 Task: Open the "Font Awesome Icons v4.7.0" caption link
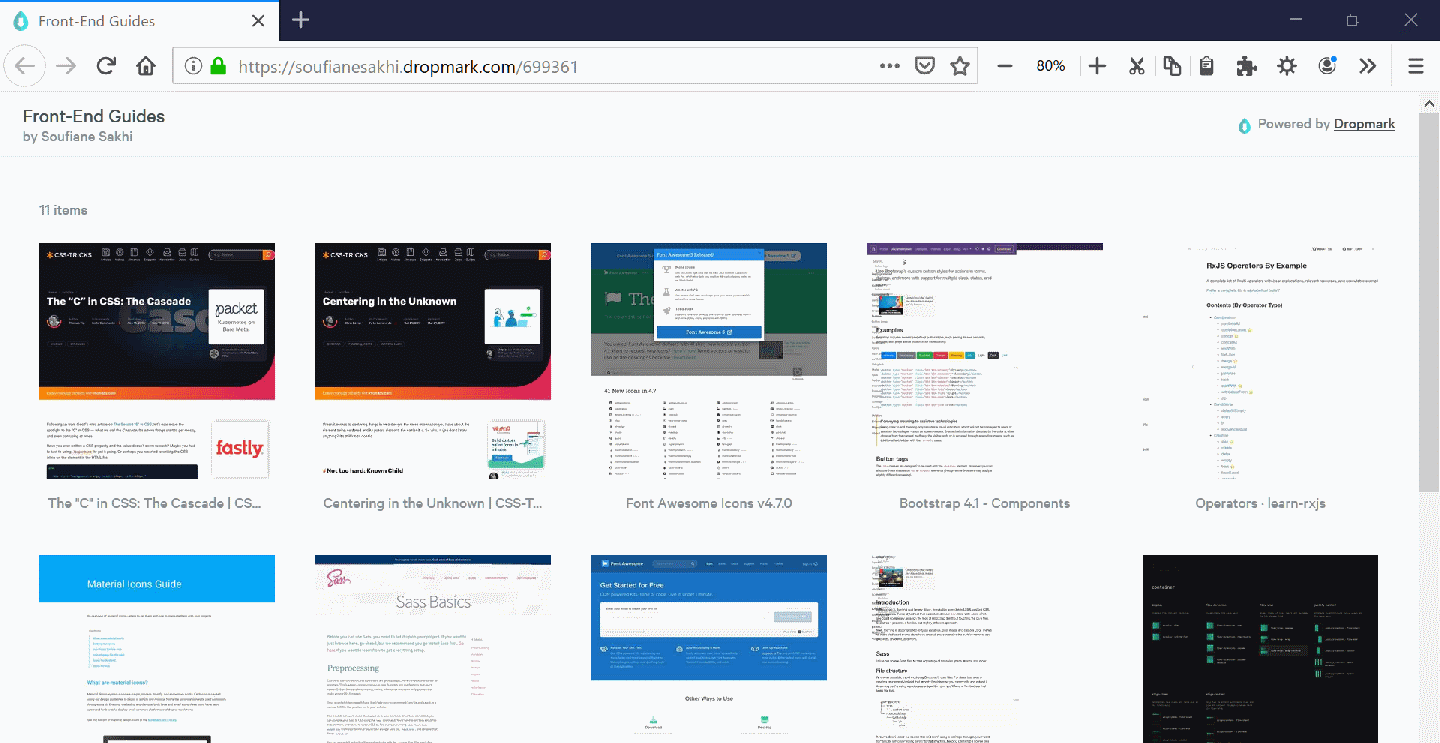[709, 503]
